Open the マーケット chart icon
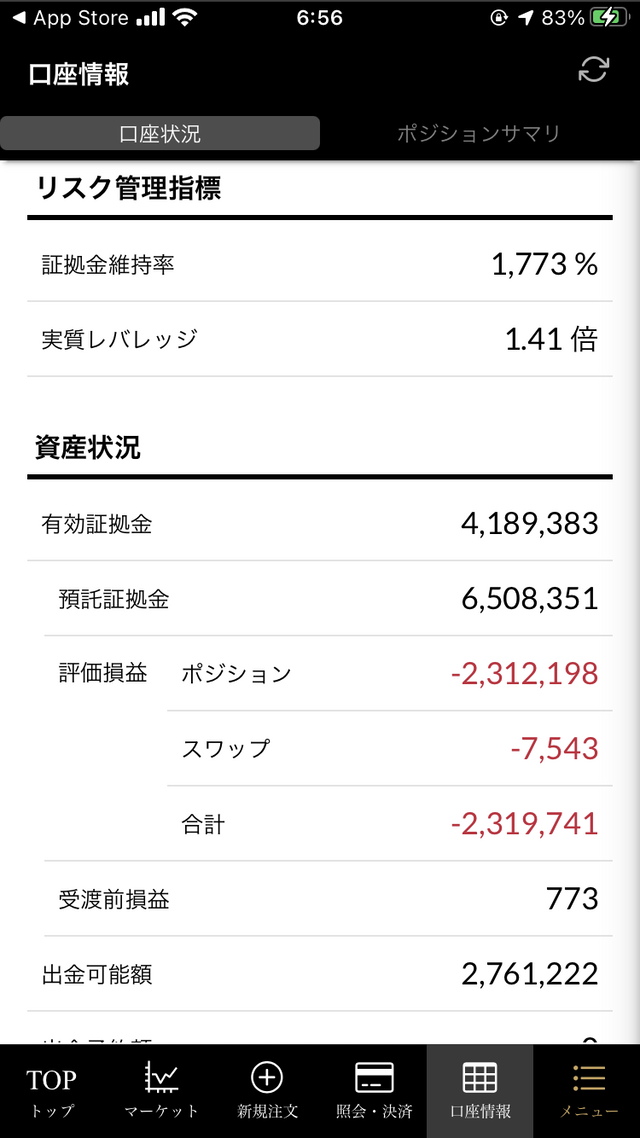The image size is (640, 1138). point(160,1077)
